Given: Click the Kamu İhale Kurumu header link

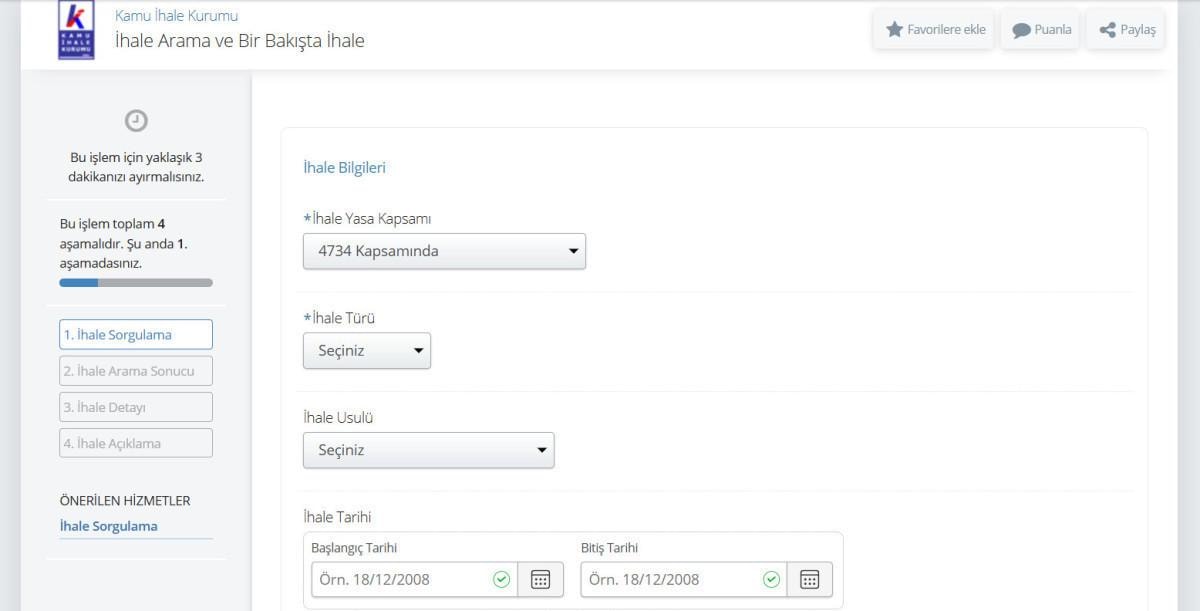Looking at the screenshot, I should (176, 16).
